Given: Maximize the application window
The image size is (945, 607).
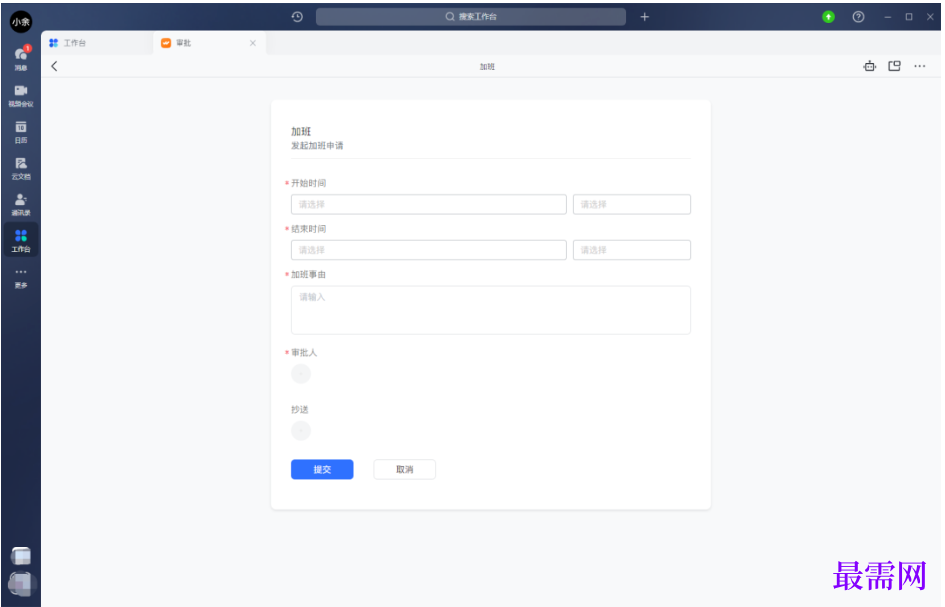Looking at the screenshot, I should pyautogui.click(x=909, y=17).
